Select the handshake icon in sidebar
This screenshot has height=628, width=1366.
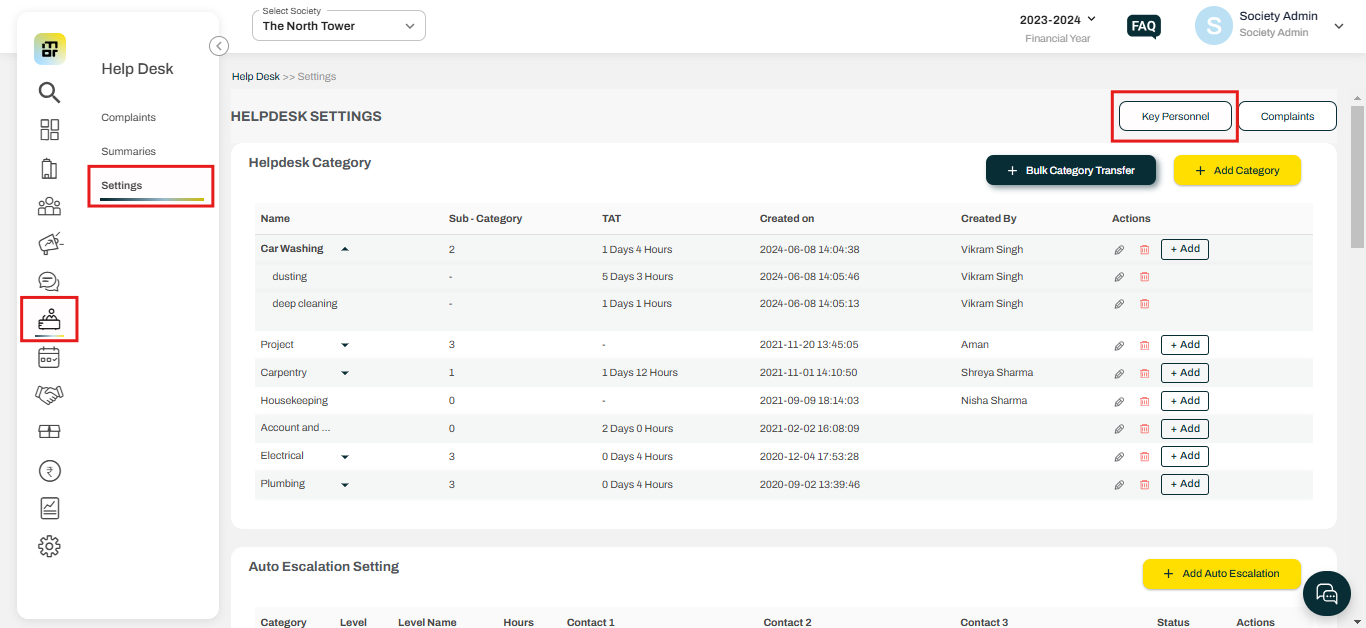pyautogui.click(x=49, y=394)
